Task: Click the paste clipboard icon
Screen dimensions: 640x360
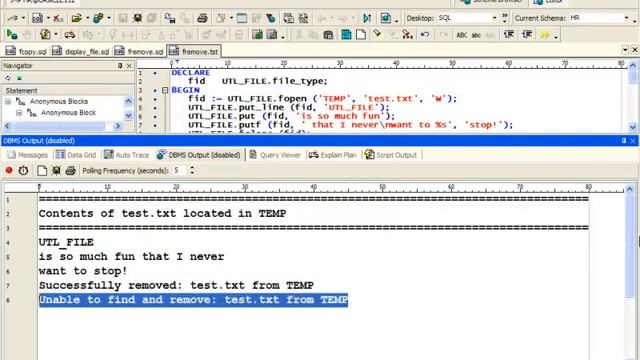Action: point(328,35)
